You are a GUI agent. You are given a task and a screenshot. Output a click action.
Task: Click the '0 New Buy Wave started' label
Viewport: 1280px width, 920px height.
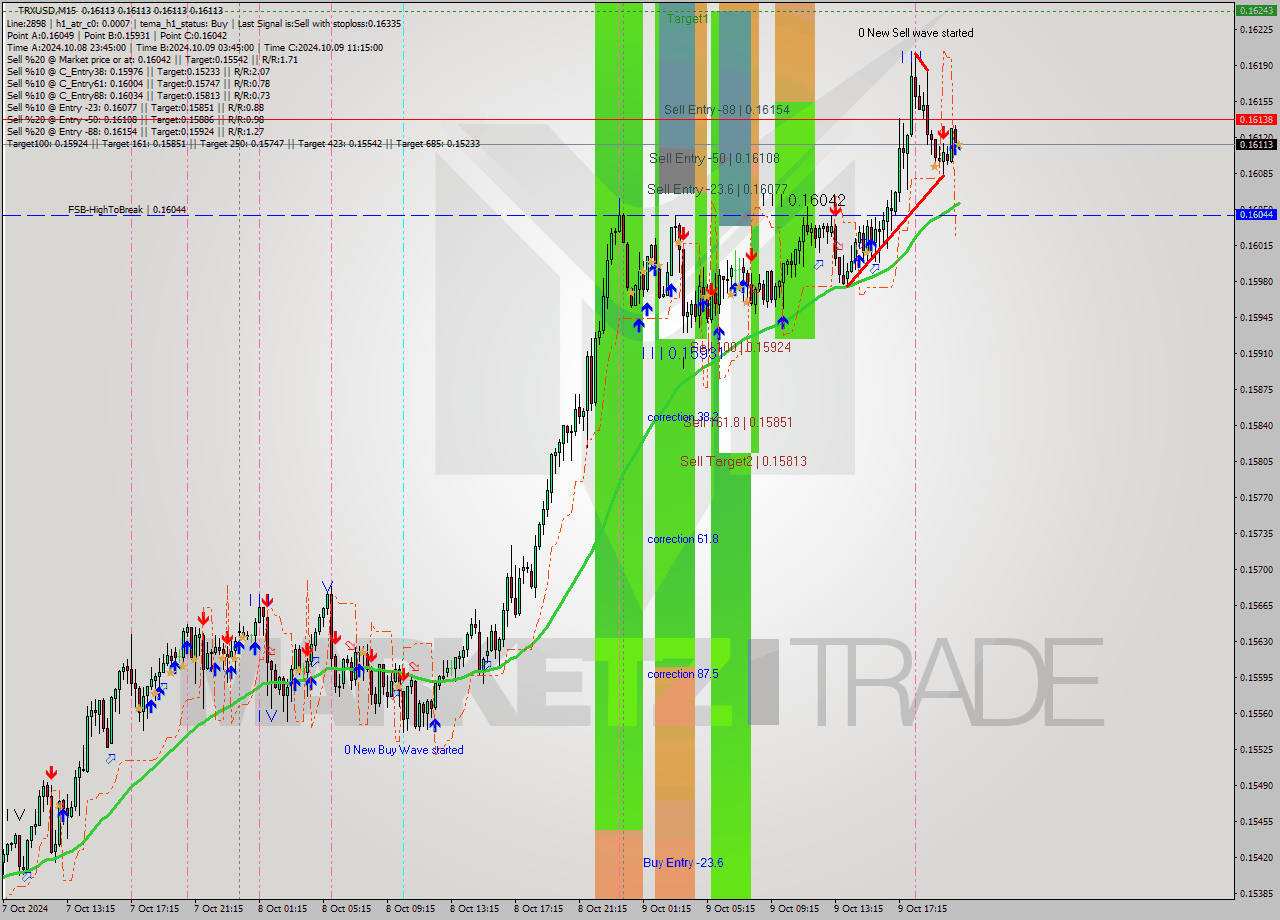click(404, 750)
